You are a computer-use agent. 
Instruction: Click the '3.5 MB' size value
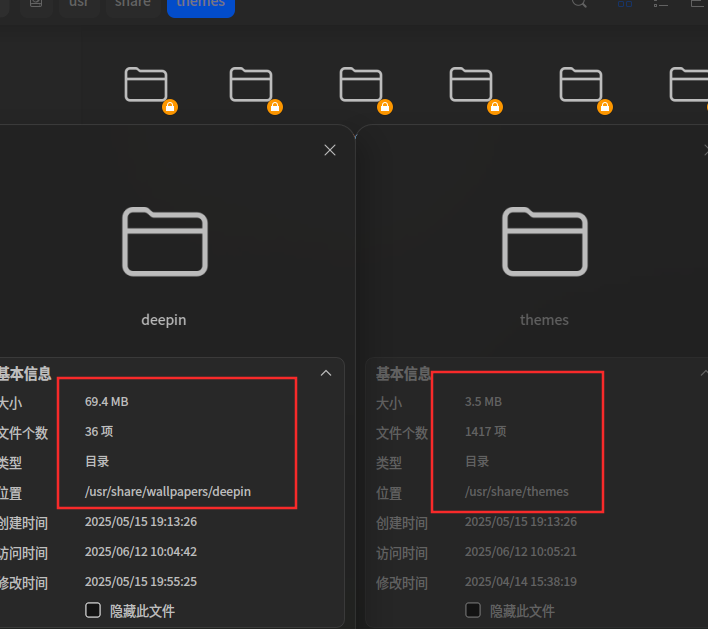tap(483, 401)
